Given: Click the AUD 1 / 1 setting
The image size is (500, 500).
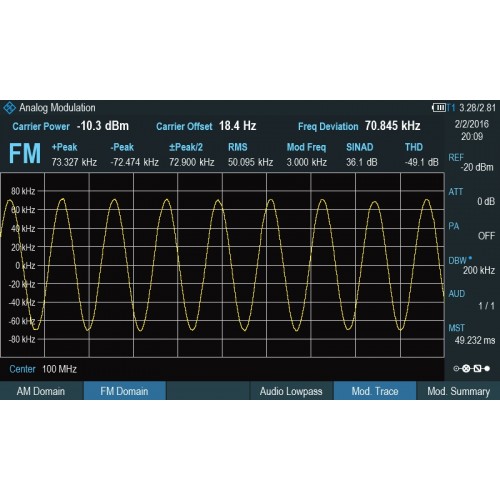Looking at the screenshot, I should [471, 300].
